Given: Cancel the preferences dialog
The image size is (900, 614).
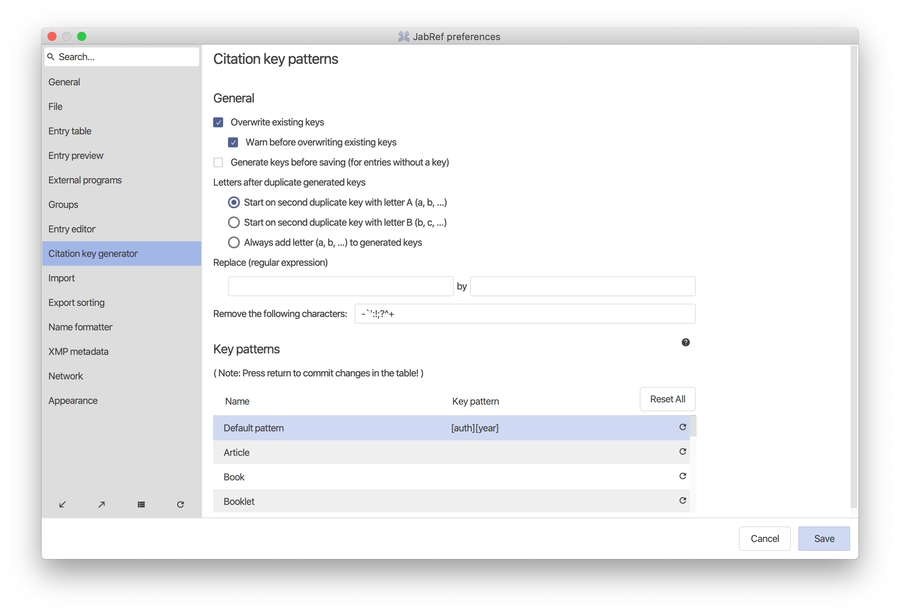Looking at the screenshot, I should 764,538.
